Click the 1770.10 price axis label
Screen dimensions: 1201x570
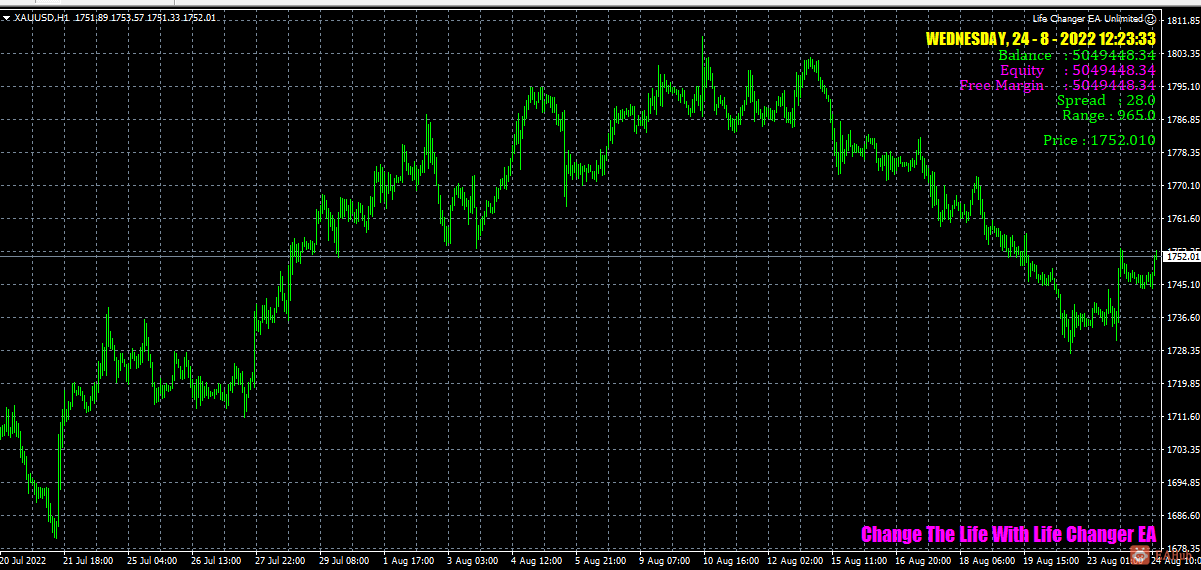click(1182, 185)
